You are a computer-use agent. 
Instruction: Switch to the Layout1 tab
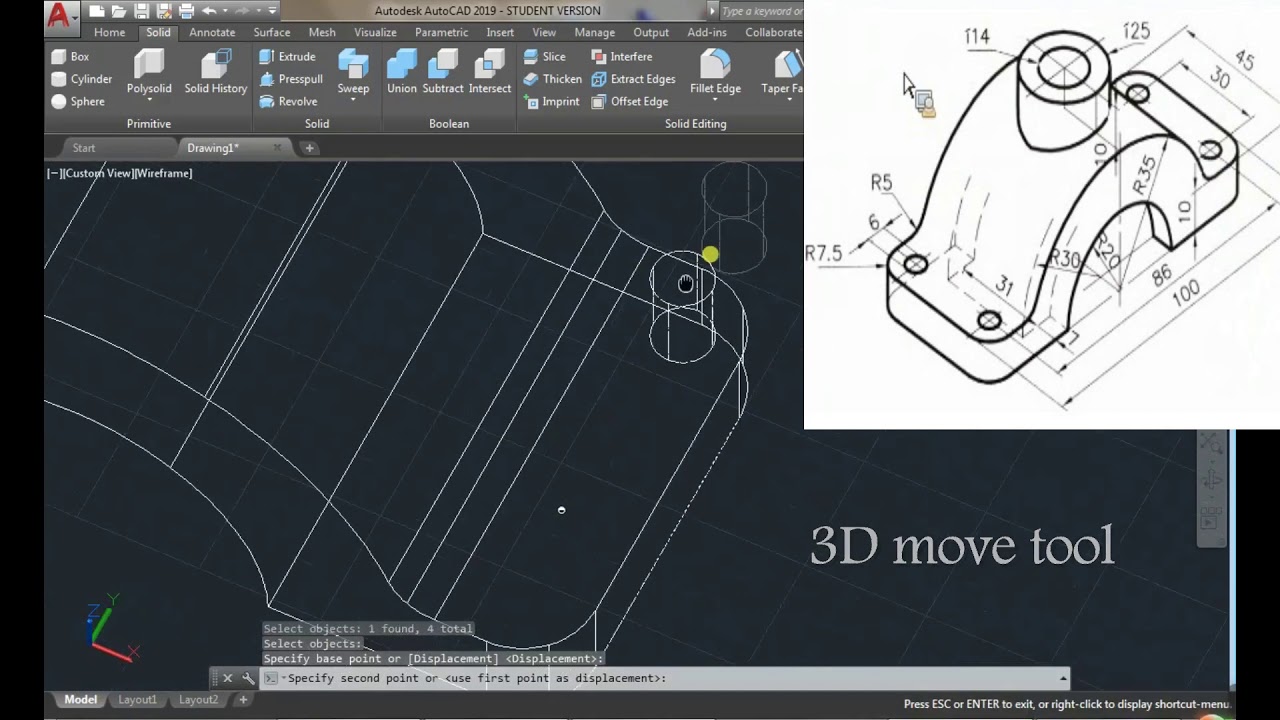[137, 700]
